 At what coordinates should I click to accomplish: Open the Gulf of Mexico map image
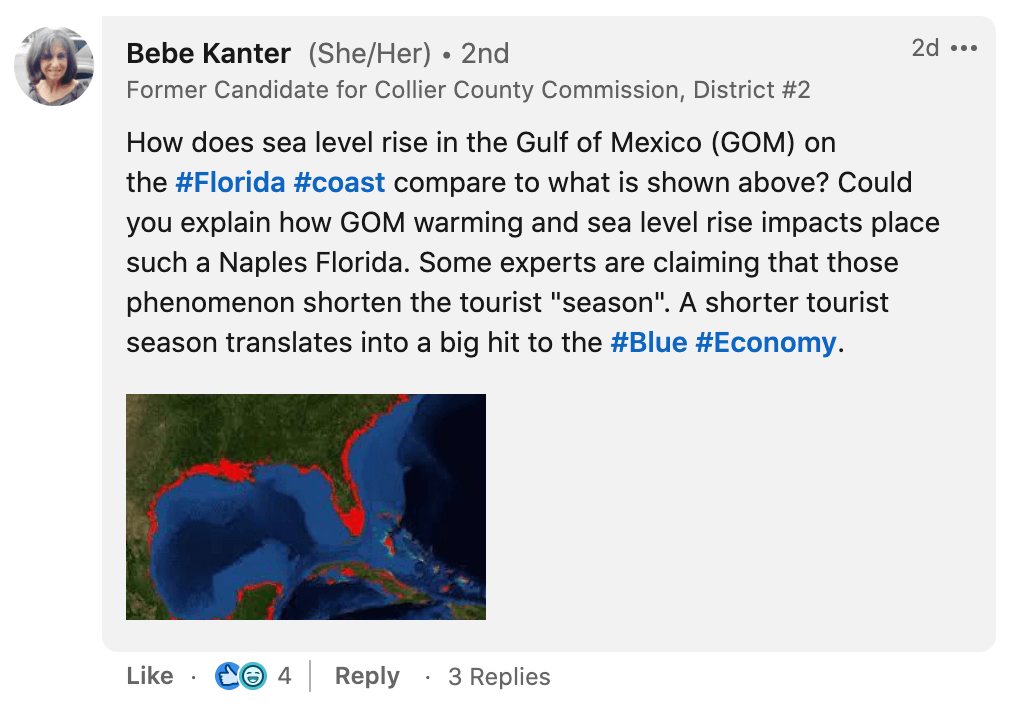coord(305,506)
